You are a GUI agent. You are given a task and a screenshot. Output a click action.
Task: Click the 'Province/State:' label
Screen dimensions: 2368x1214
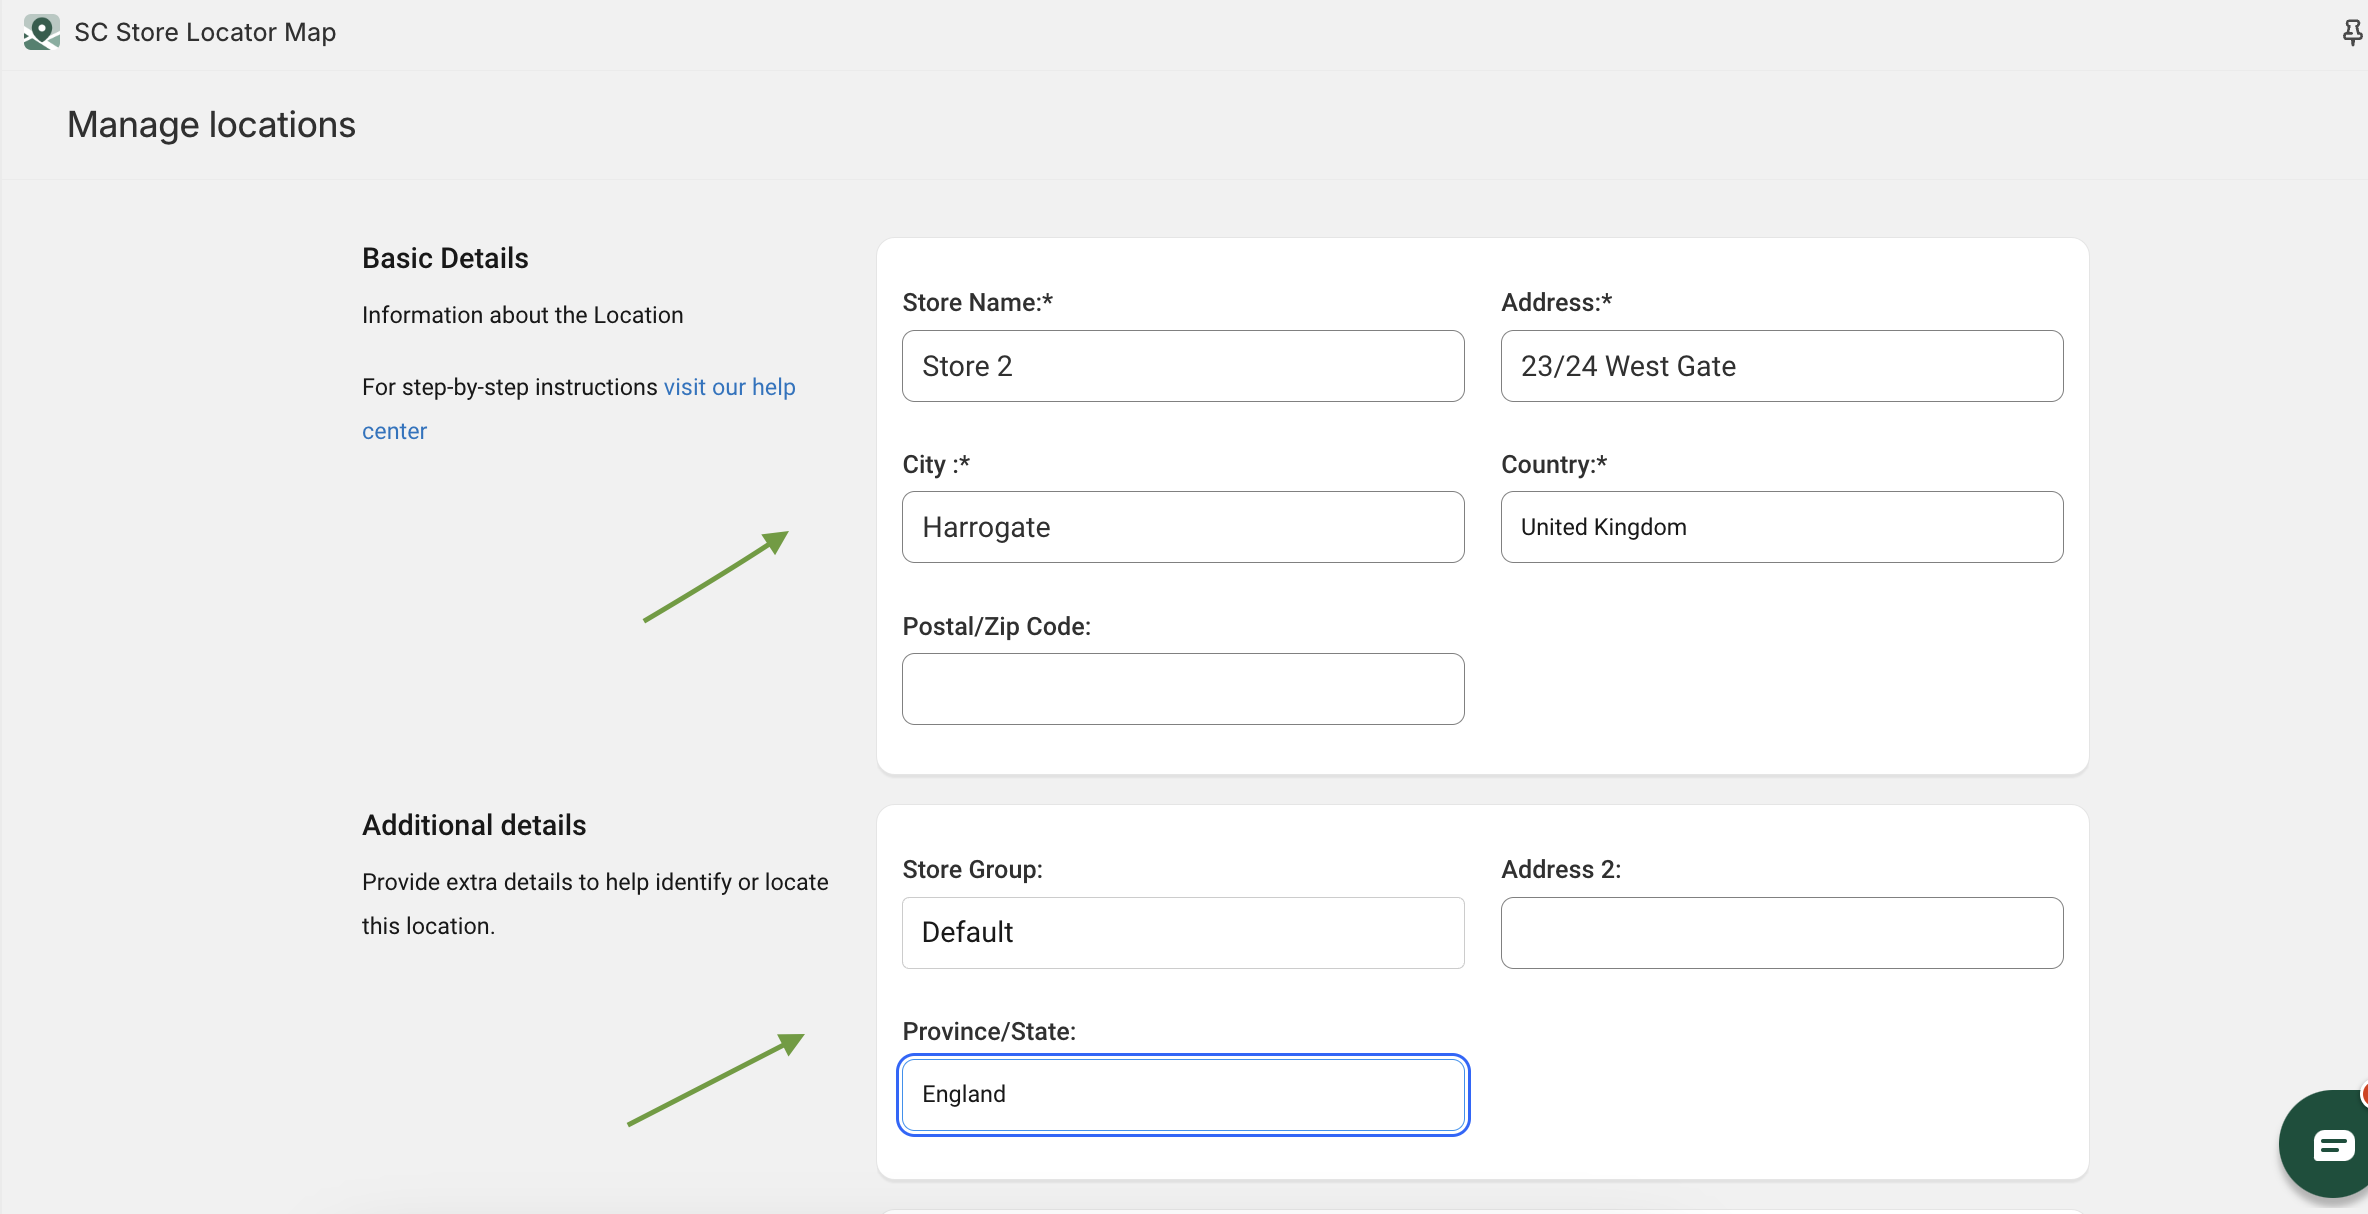[988, 1032]
